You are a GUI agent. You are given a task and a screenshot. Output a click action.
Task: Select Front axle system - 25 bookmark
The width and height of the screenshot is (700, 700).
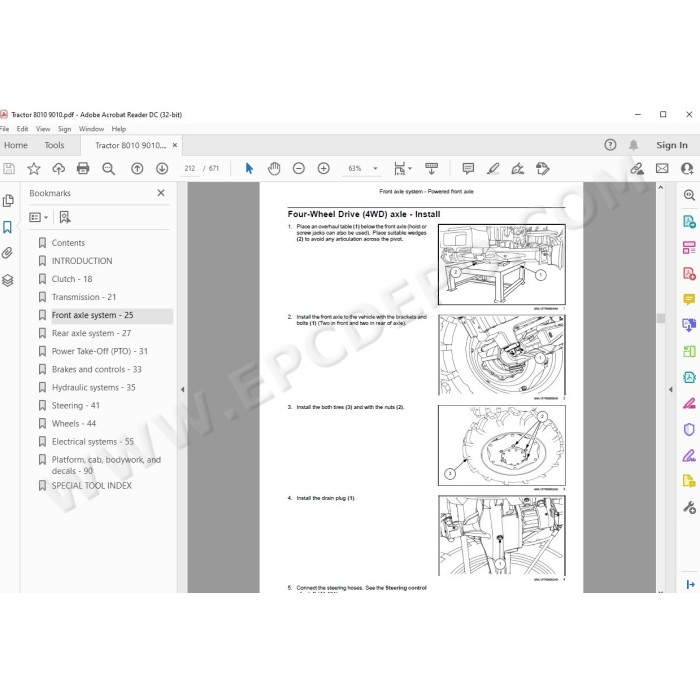[x=92, y=315]
